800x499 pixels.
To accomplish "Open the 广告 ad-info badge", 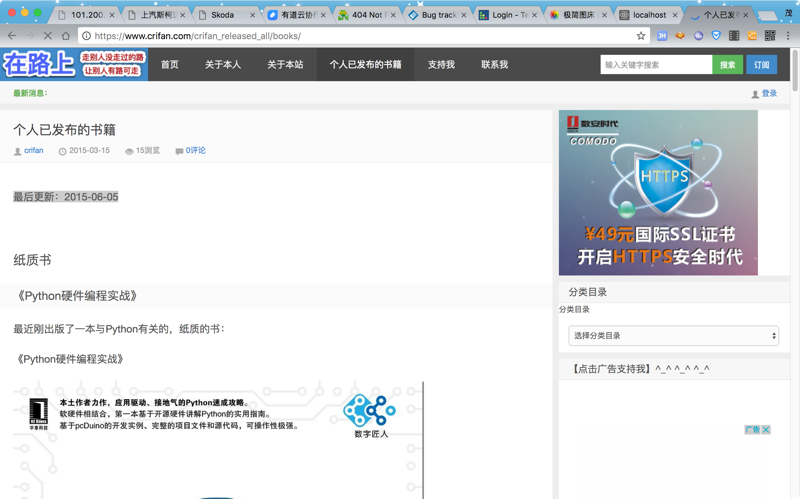I will 753,430.
